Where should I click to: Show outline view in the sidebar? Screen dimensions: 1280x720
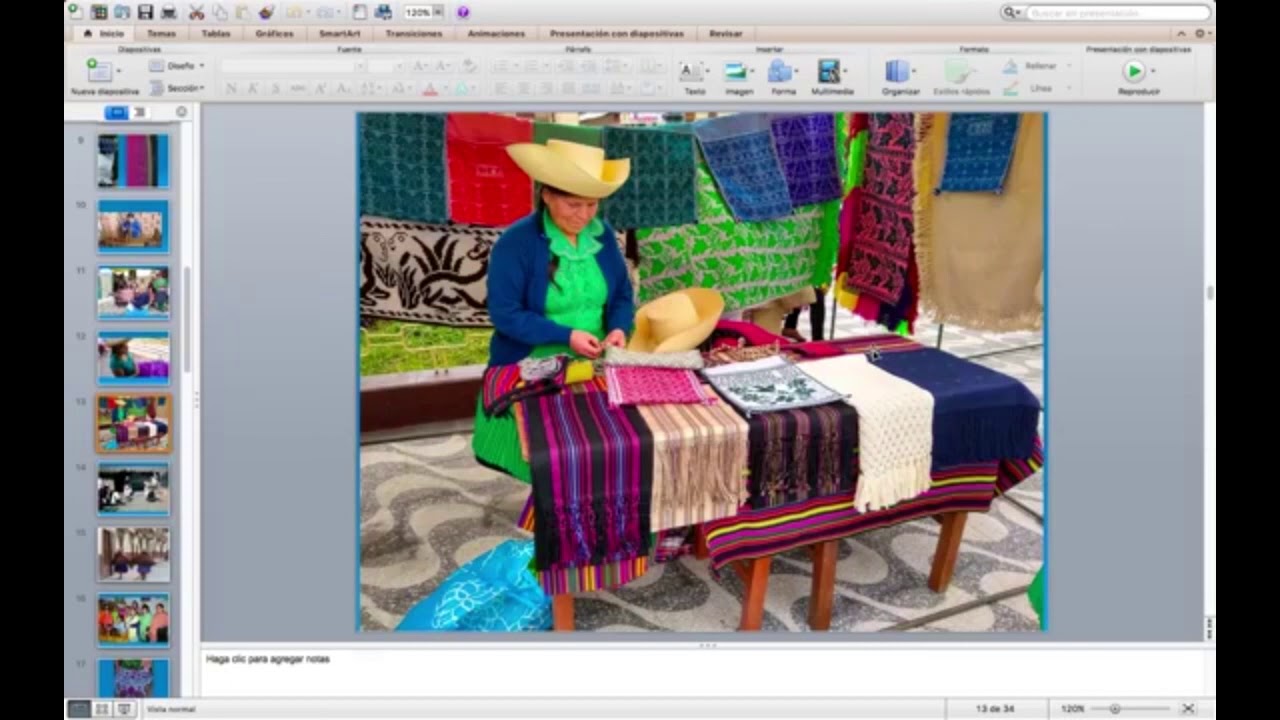coord(139,112)
